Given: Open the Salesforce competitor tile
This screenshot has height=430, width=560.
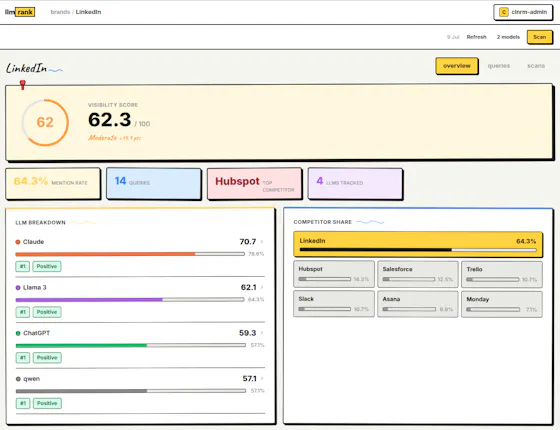Looking at the screenshot, I should click(418, 274).
